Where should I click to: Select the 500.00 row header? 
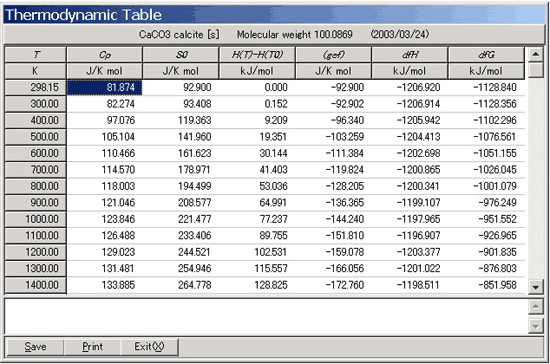pyautogui.click(x=35, y=137)
